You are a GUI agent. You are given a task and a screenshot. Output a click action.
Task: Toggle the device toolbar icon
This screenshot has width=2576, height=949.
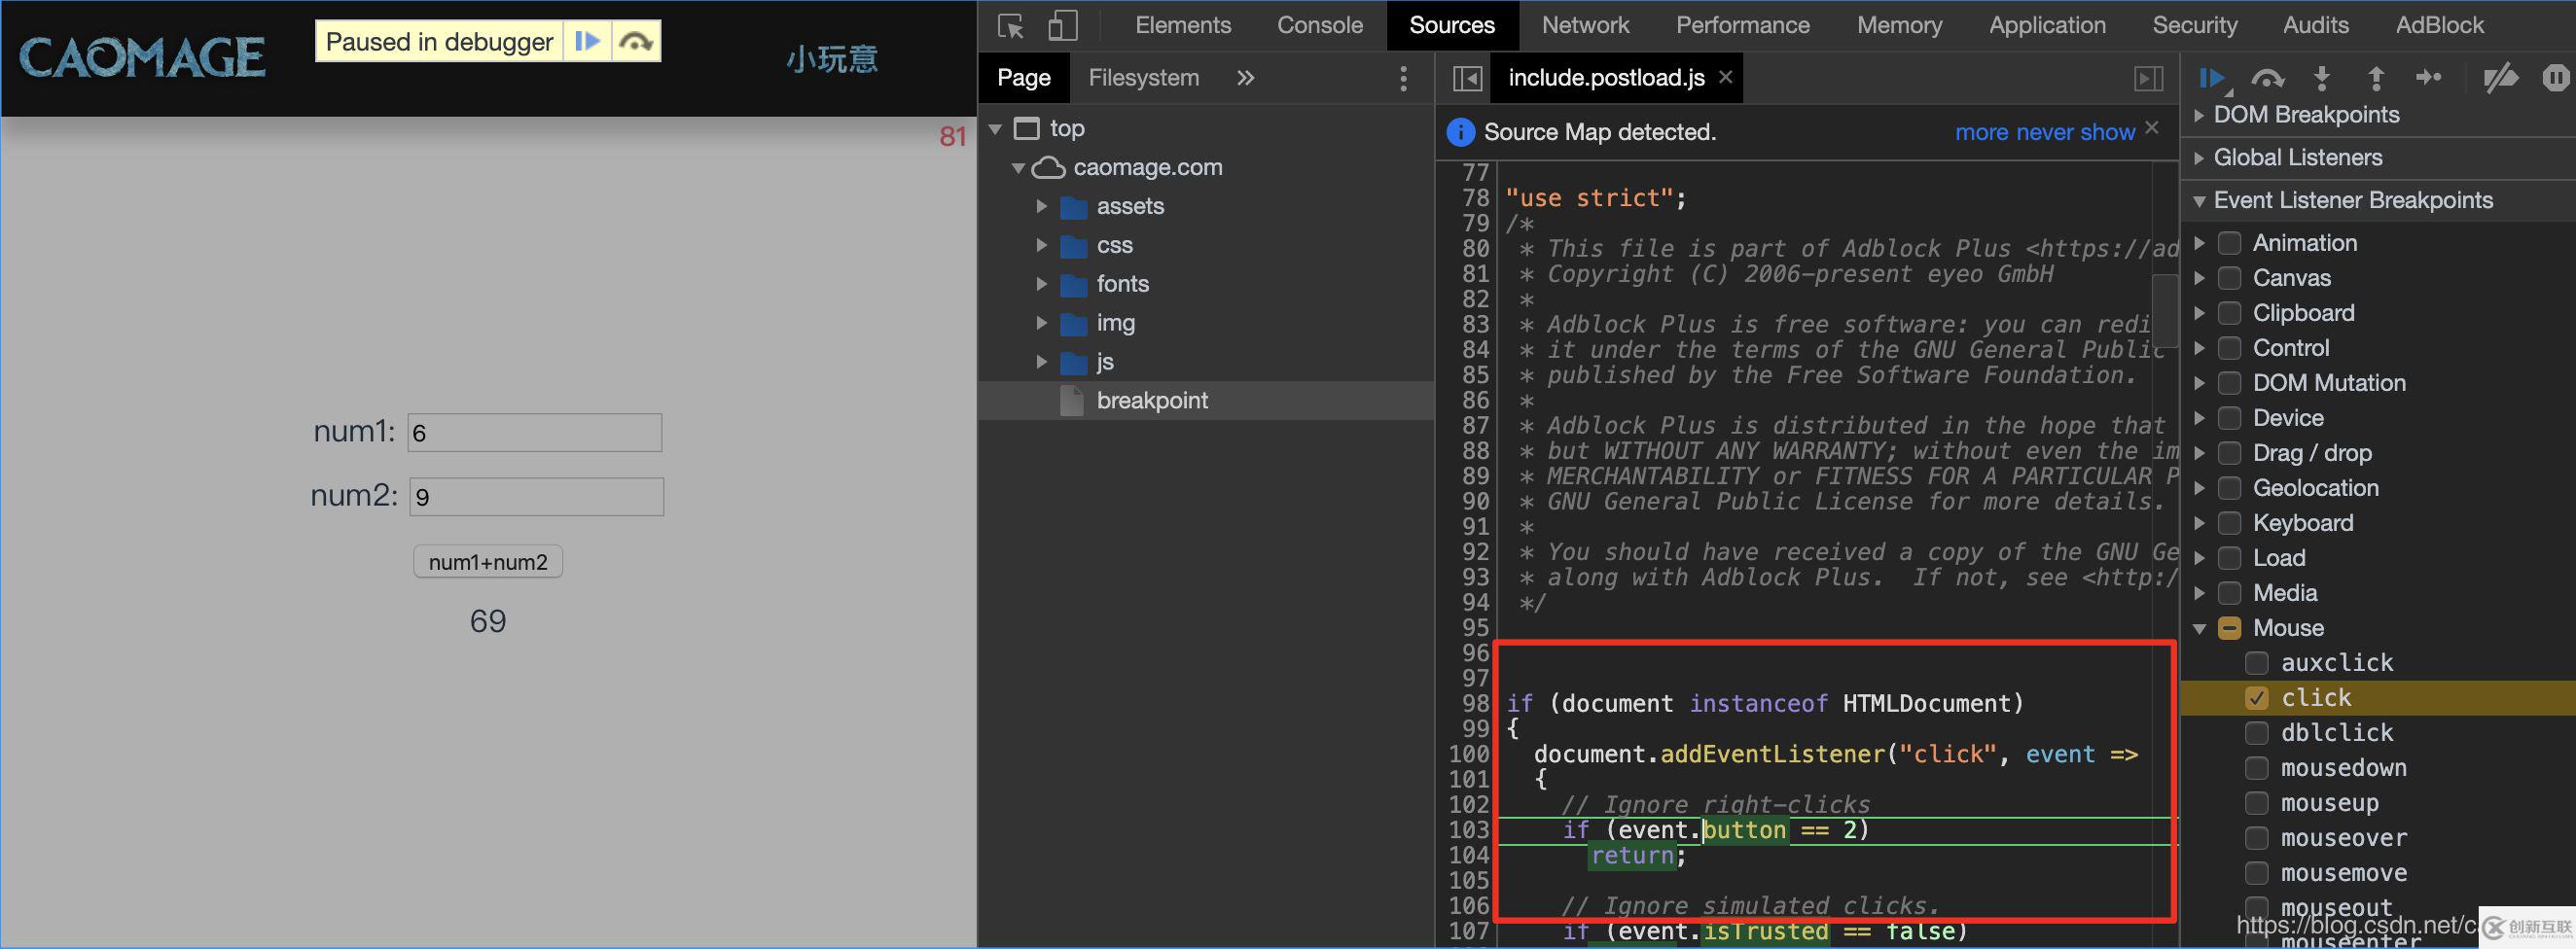pyautogui.click(x=1062, y=25)
